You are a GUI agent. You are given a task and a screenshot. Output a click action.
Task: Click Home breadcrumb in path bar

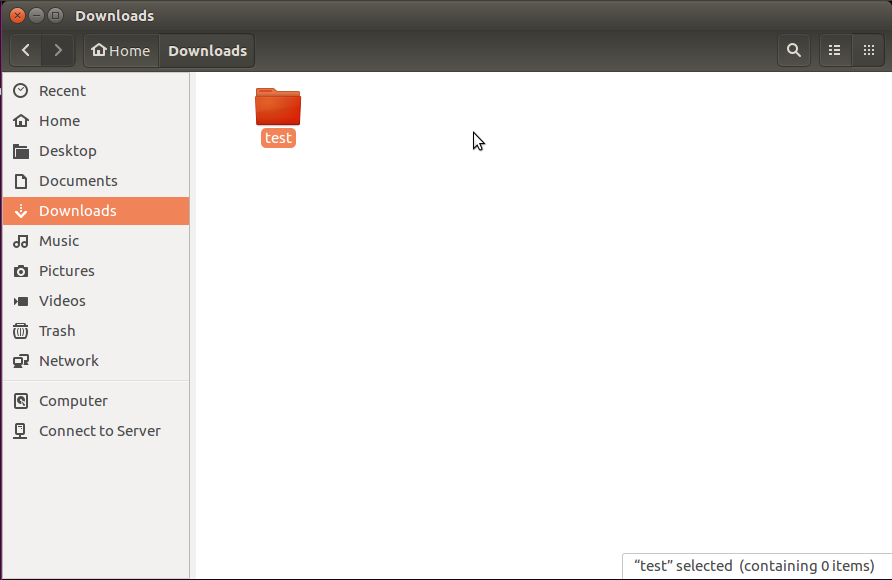(x=121, y=51)
